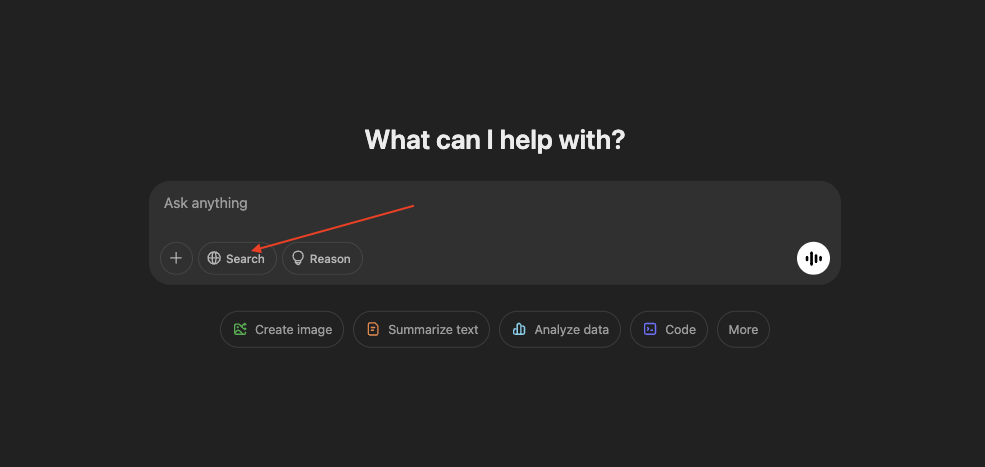The width and height of the screenshot is (985, 467).
Task: Expand the More suggestions list
Action: click(743, 329)
